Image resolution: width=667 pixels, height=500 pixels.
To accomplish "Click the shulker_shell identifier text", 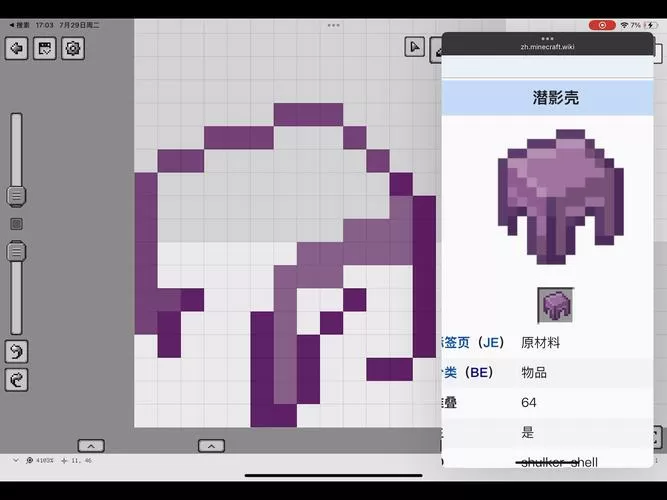I will pos(559,462).
